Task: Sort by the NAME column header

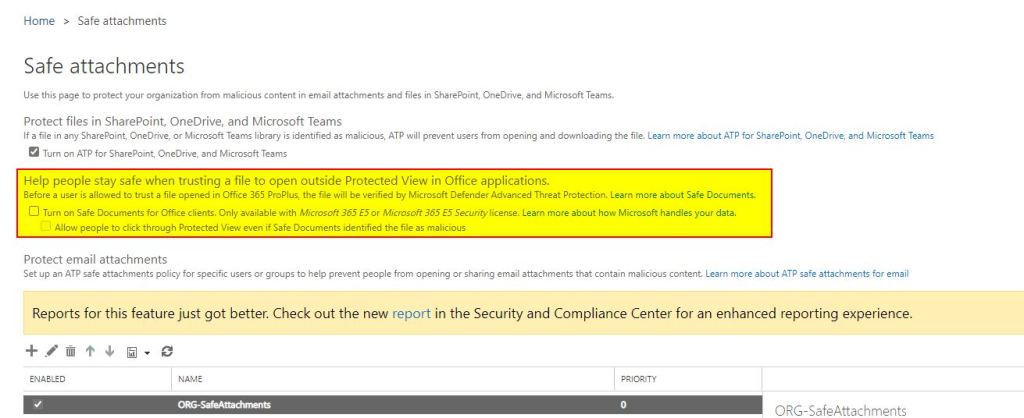Action: tap(190, 380)
